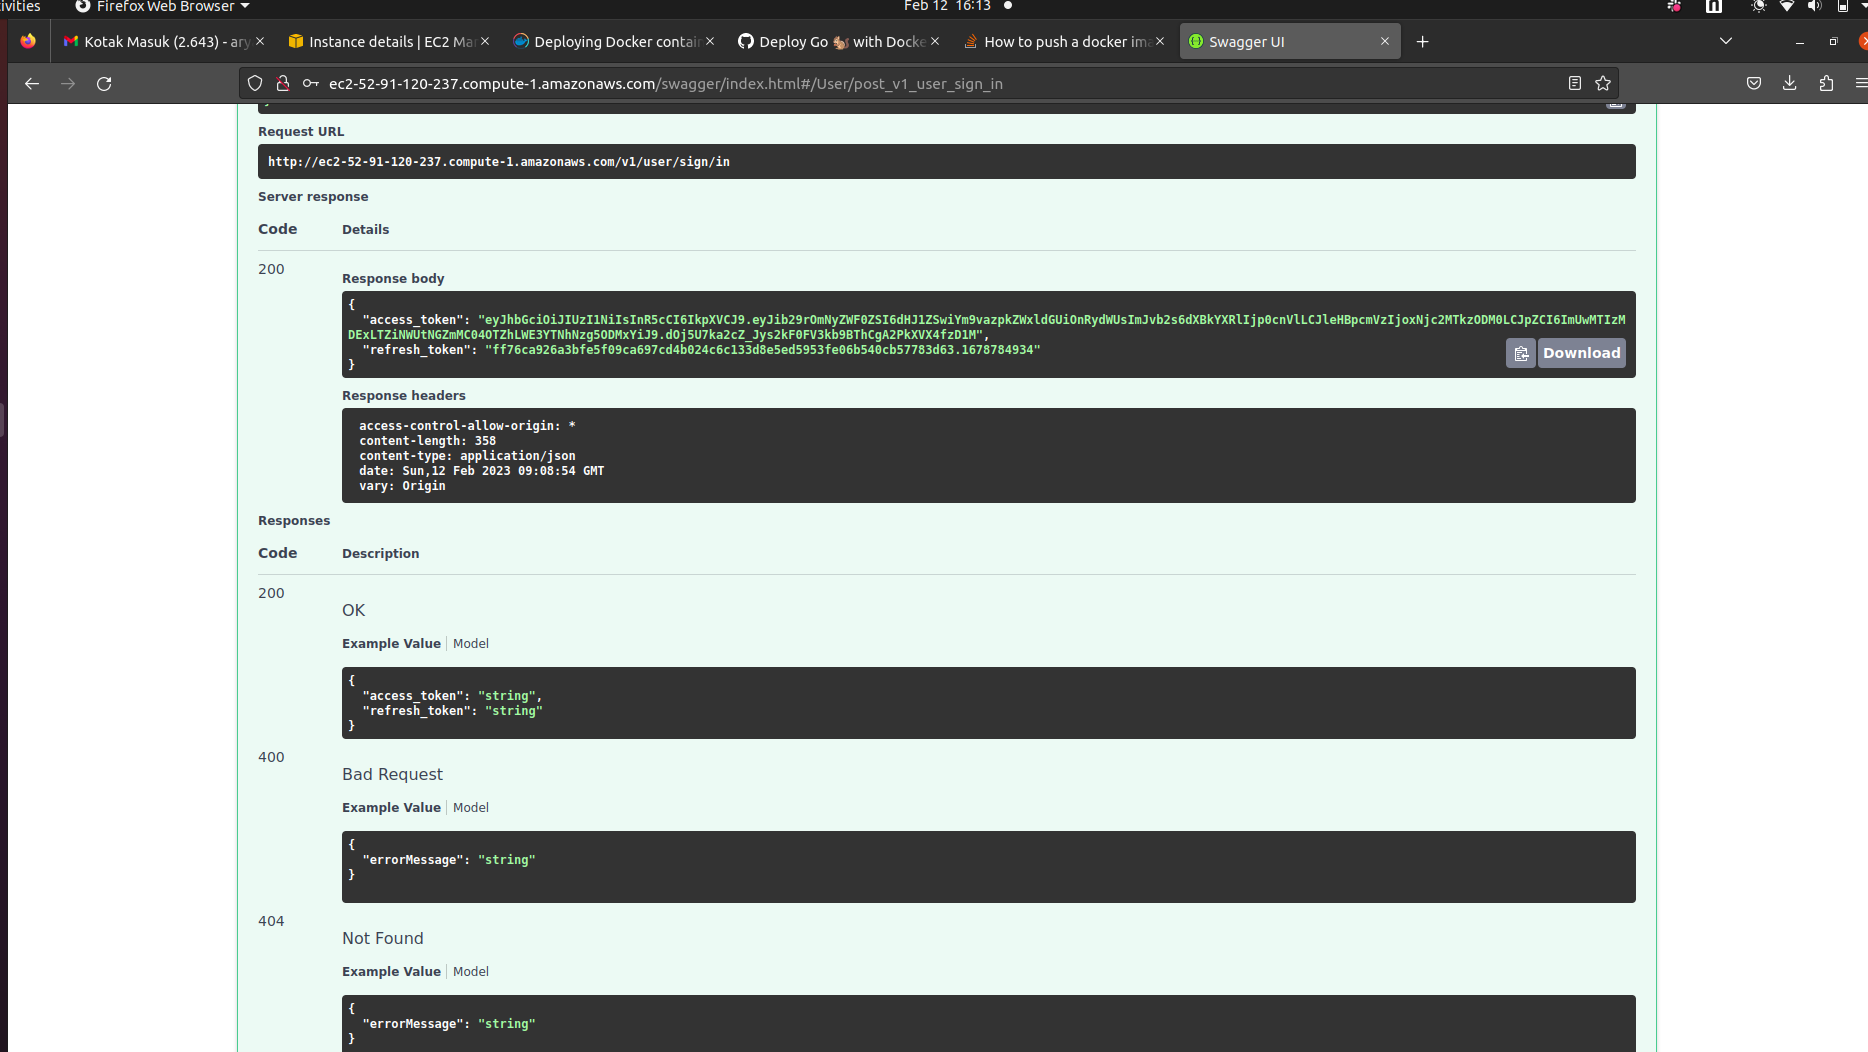Image resolution: width=1868 pixels, height=1052 pixels.
Task: Click the Bad Request description
Action: pos(392,775)
